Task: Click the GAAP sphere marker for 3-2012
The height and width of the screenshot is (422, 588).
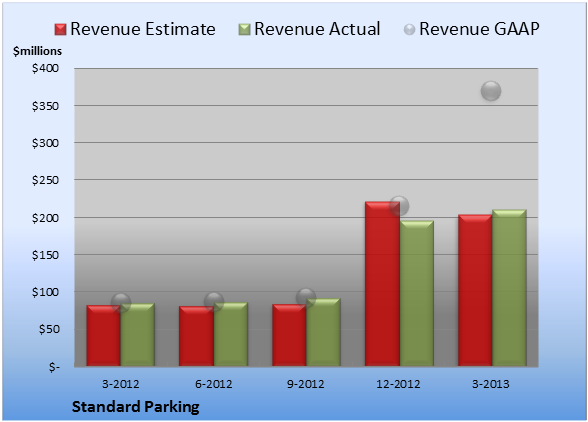Action: 121,302
